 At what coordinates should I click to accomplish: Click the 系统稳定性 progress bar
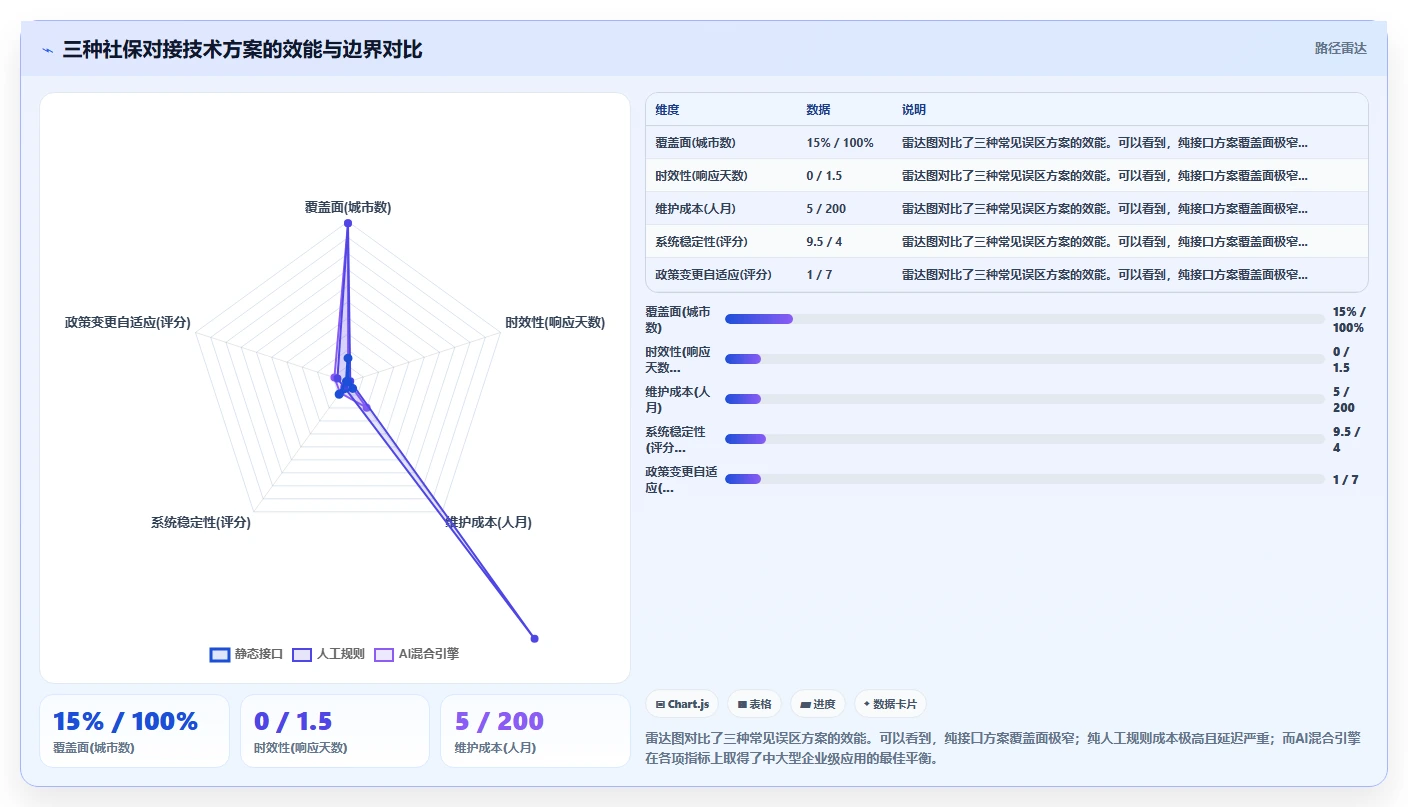tap(1024, 439)
